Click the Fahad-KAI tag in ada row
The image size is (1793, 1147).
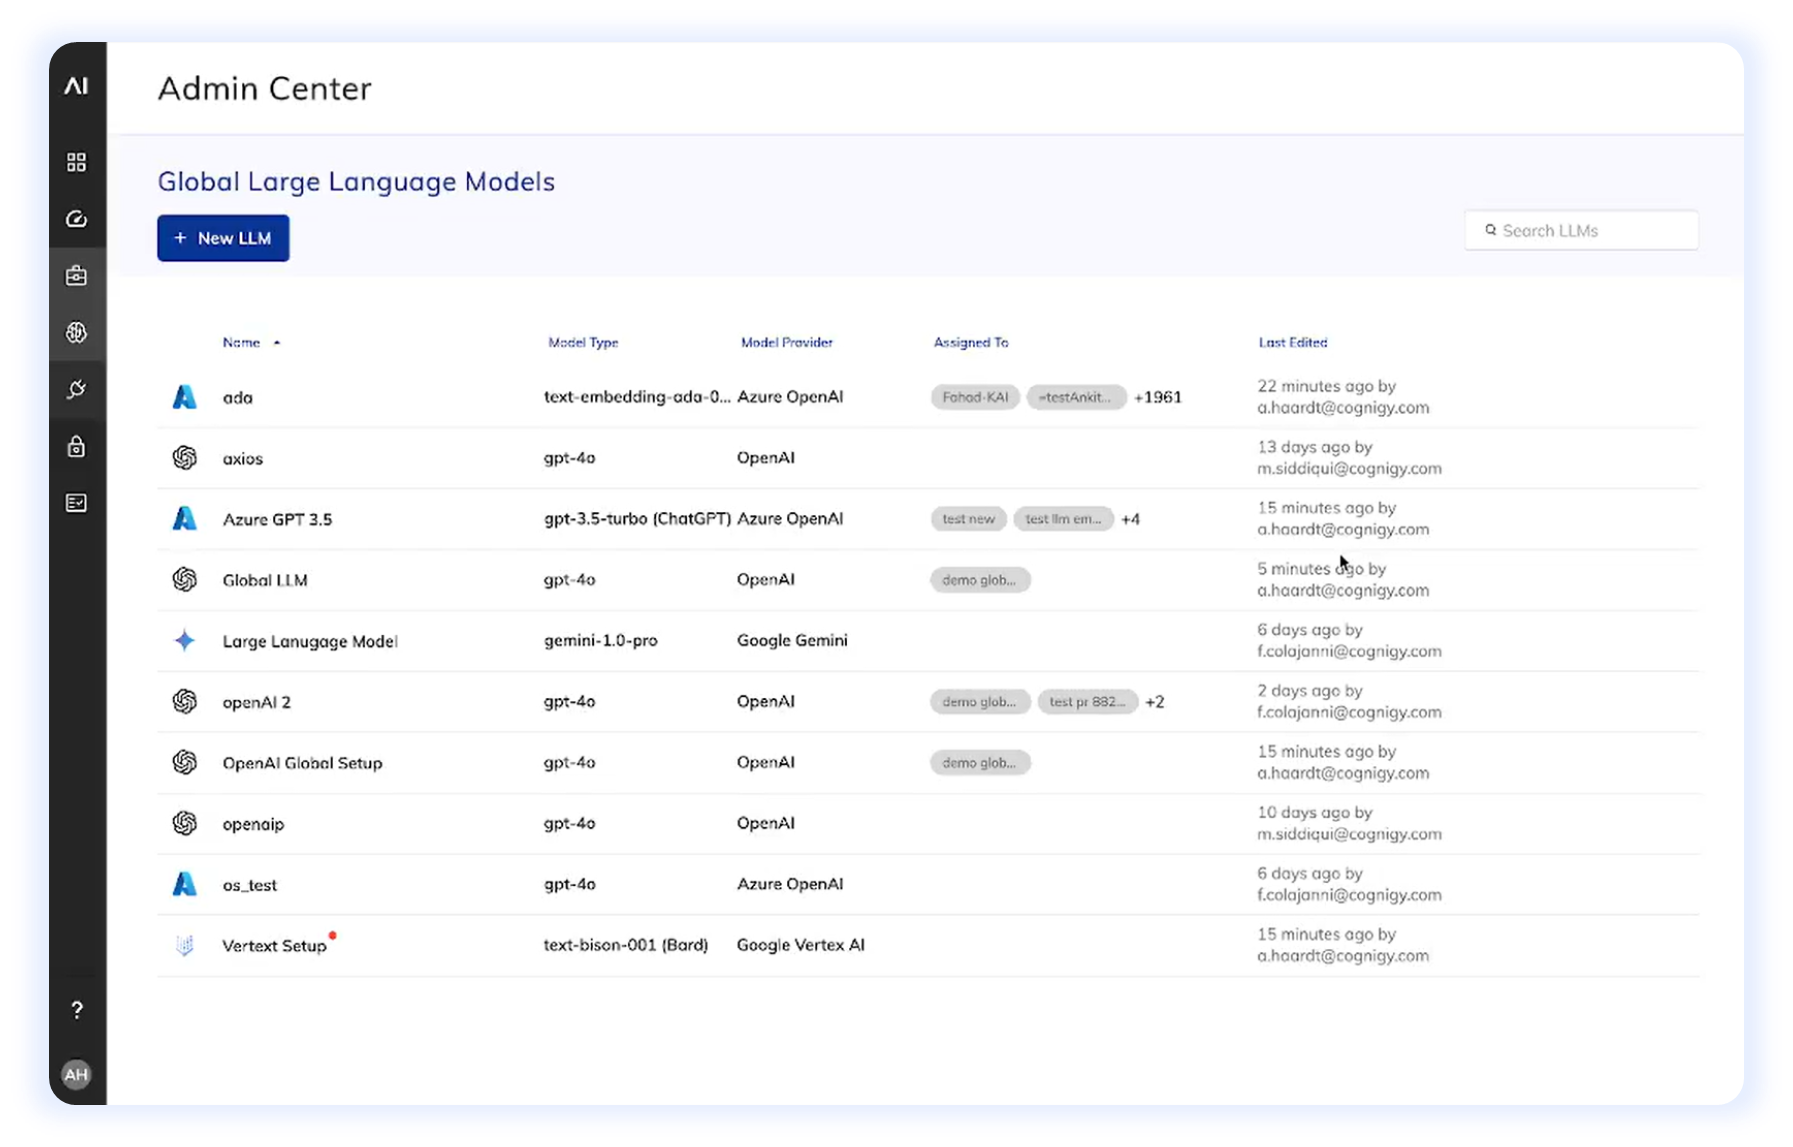974,397
